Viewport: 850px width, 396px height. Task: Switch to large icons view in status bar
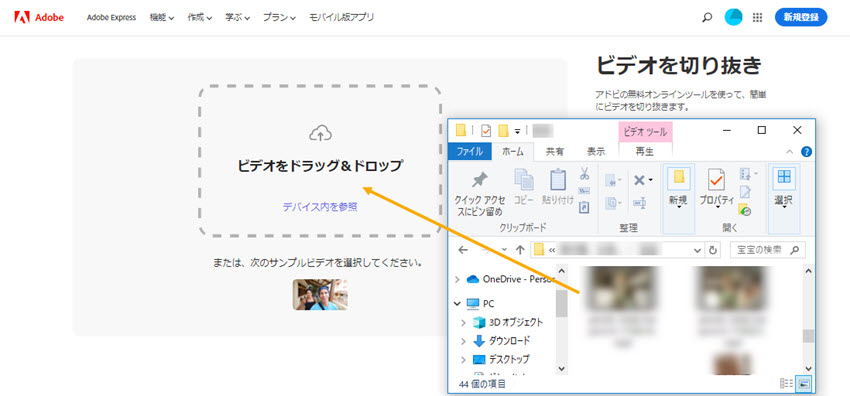tap(803, 384)
